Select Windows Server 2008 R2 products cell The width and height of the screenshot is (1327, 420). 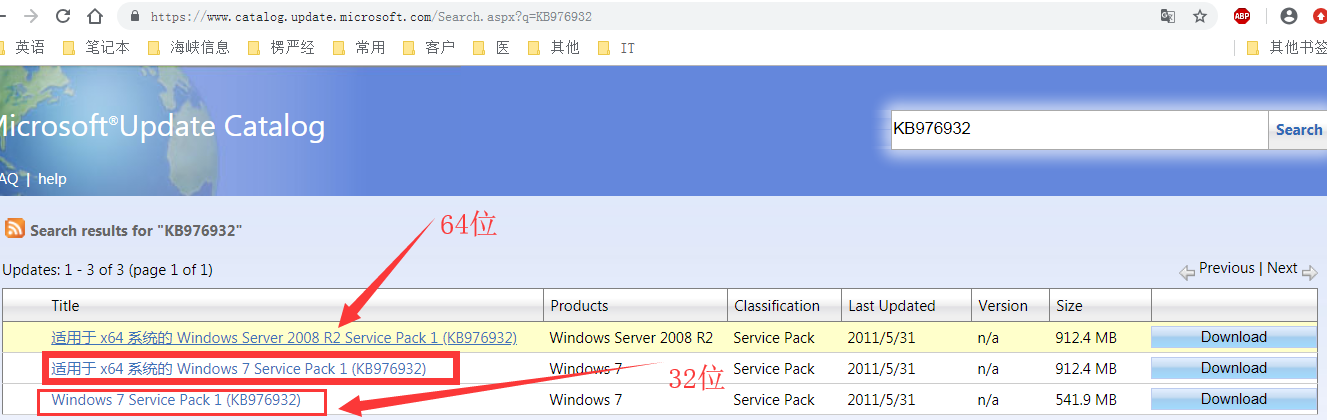click(631, 338)
